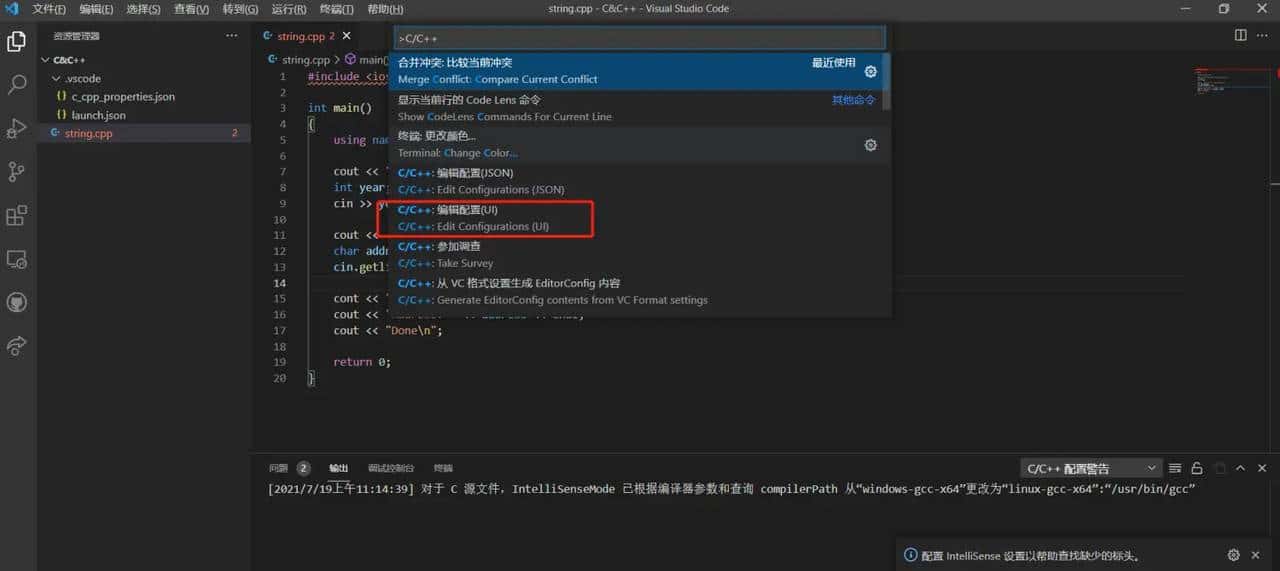
Task: Switch to the 输出 output tab
Action: tap(339, 468)
